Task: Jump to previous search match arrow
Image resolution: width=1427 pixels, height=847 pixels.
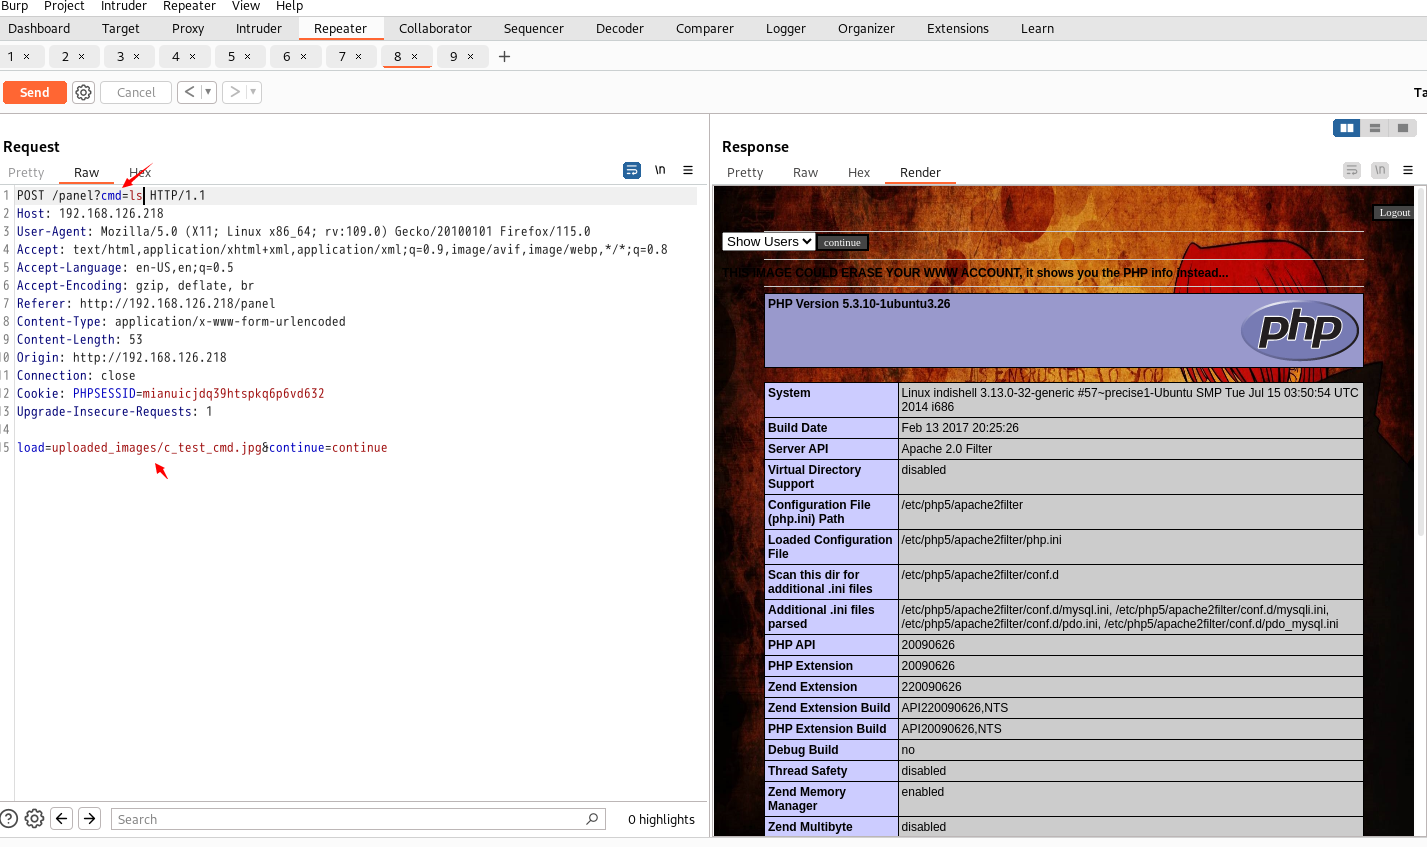Action: (62, 818)
